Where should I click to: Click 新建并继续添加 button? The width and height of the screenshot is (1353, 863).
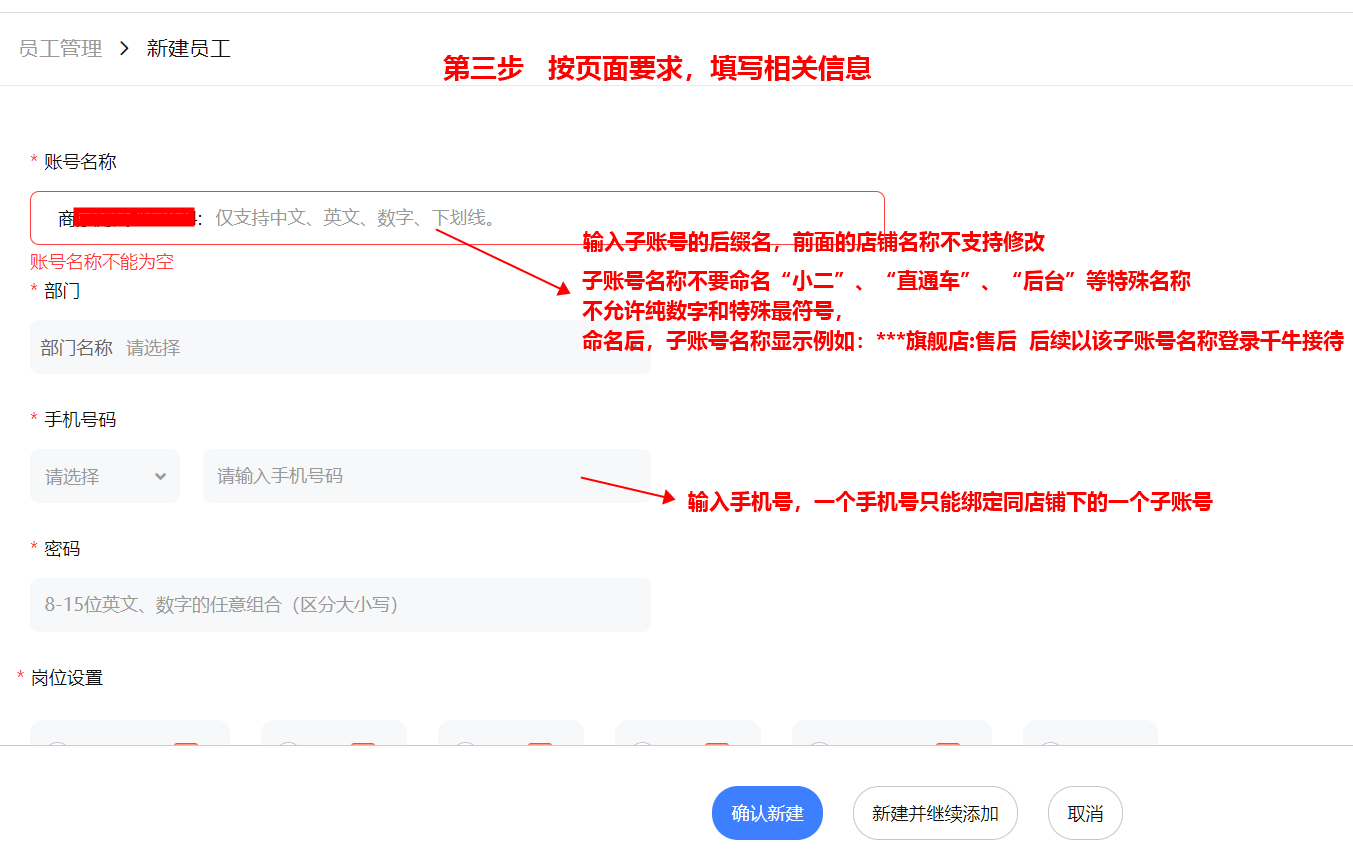934,813
